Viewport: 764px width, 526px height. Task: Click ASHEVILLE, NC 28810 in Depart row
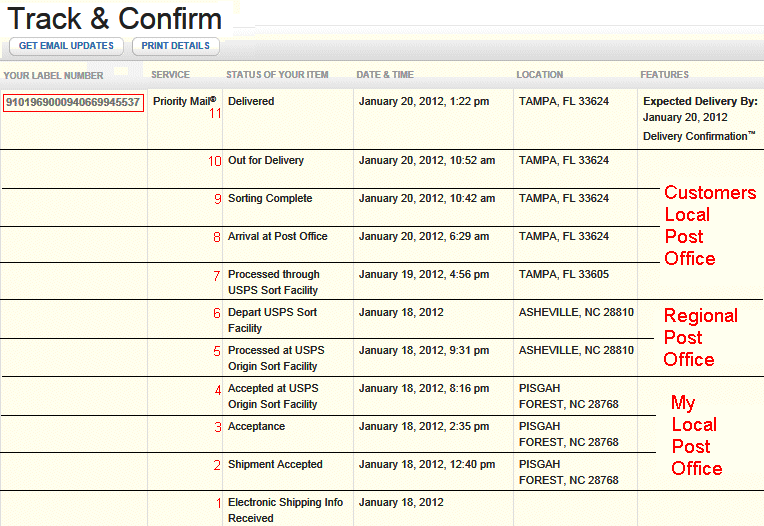(x=576, y=312)
